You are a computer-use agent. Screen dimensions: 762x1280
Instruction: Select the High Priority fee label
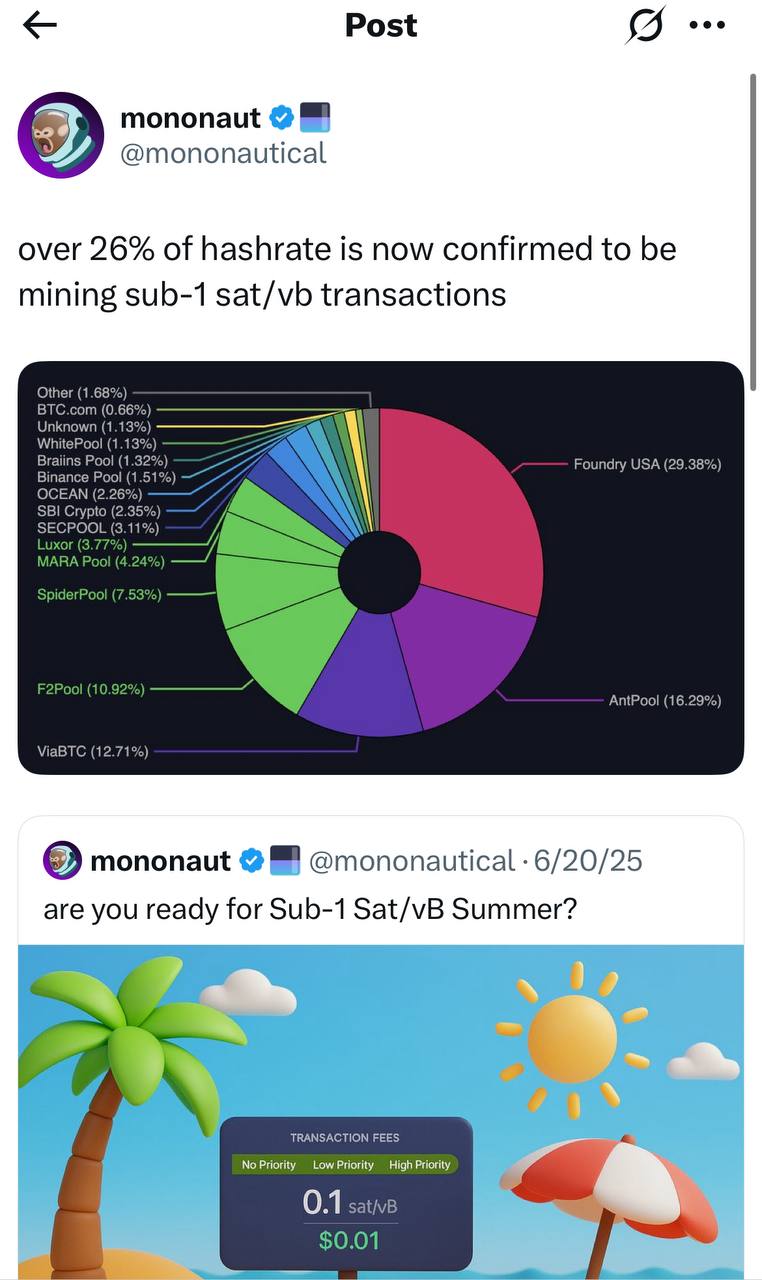tap(420, 1164)
